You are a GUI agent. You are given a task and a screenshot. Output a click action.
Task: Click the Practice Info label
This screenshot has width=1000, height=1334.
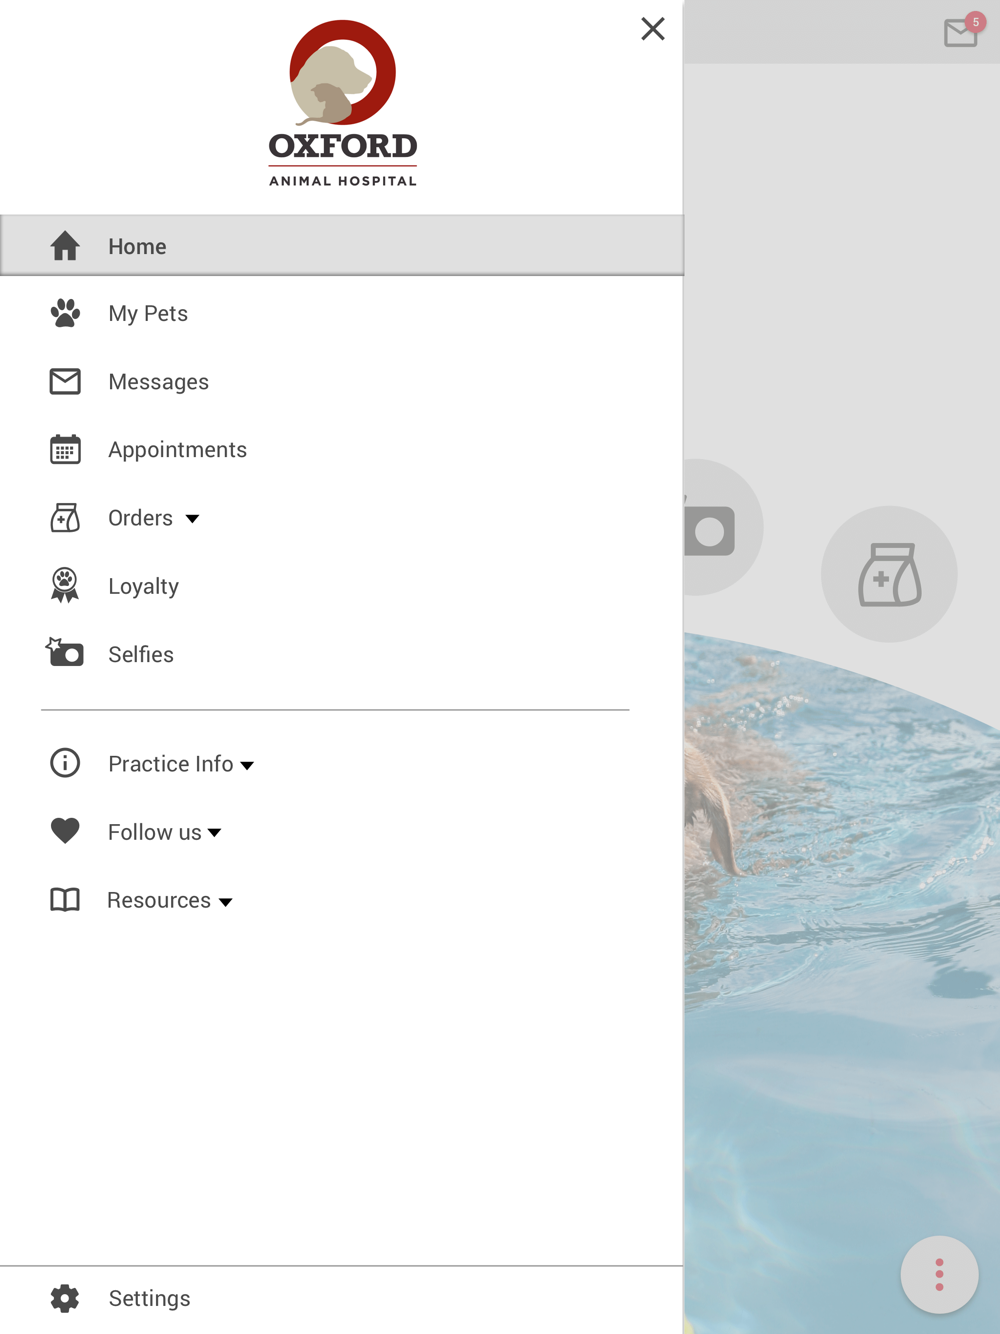click(170, 764)
